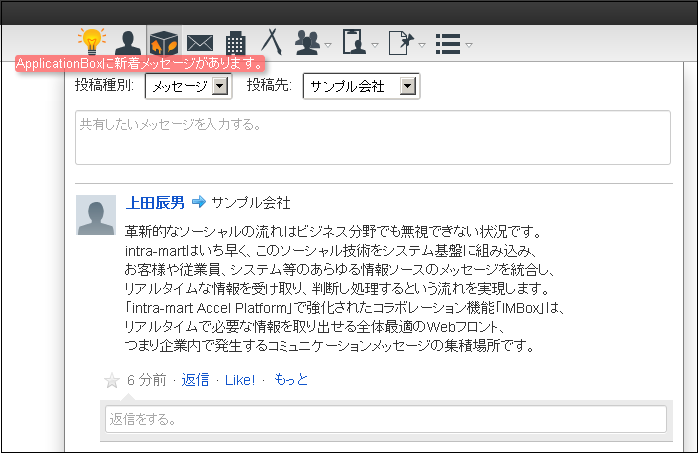
Task: Star the post by 上田辰男
Action: click(x=112, y=381)
